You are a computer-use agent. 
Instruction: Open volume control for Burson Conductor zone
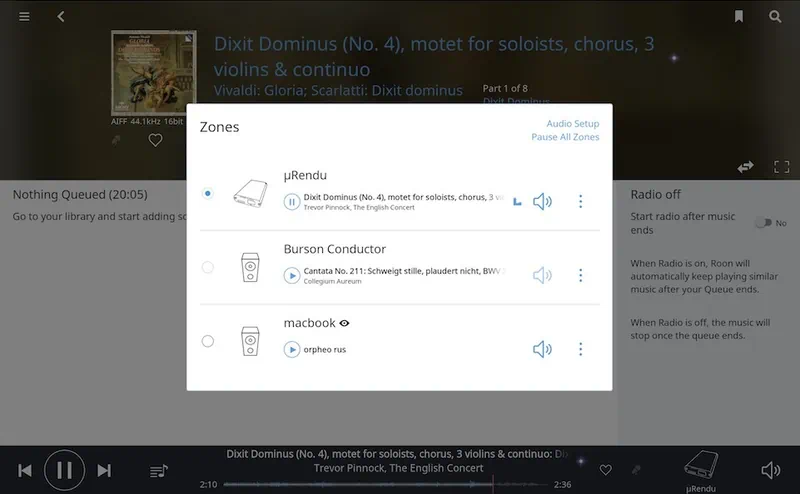point(542,276)
